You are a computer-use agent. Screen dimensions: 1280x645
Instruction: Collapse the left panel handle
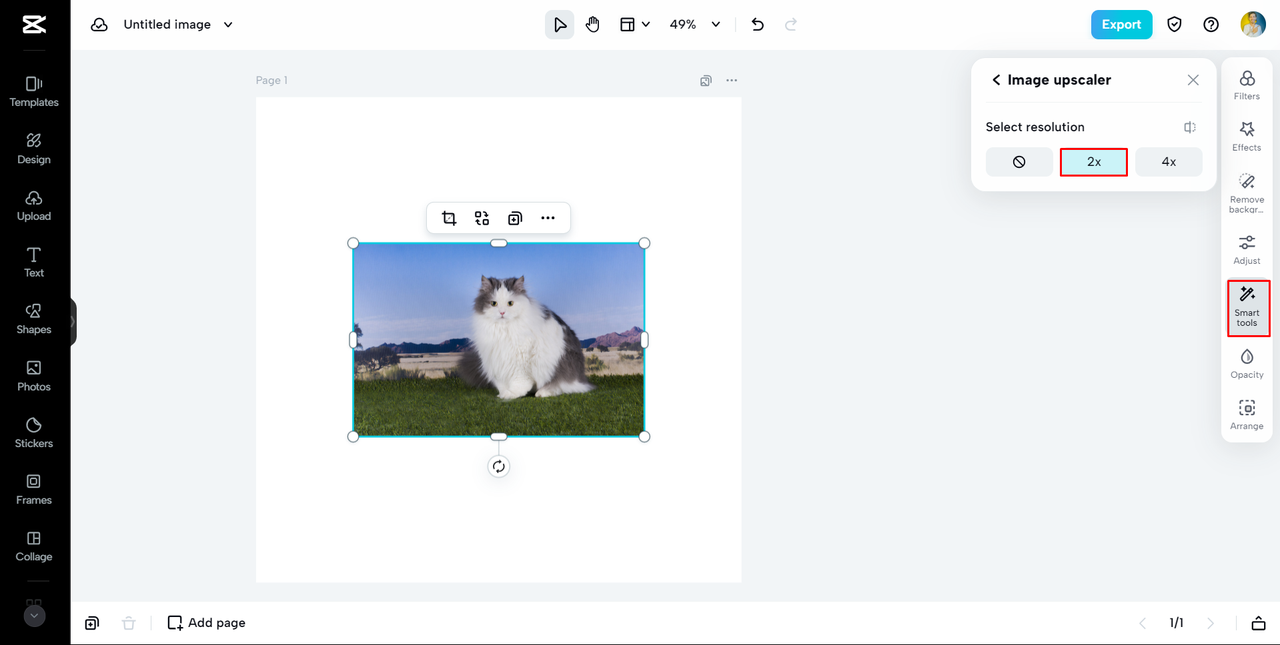(73, 322)
